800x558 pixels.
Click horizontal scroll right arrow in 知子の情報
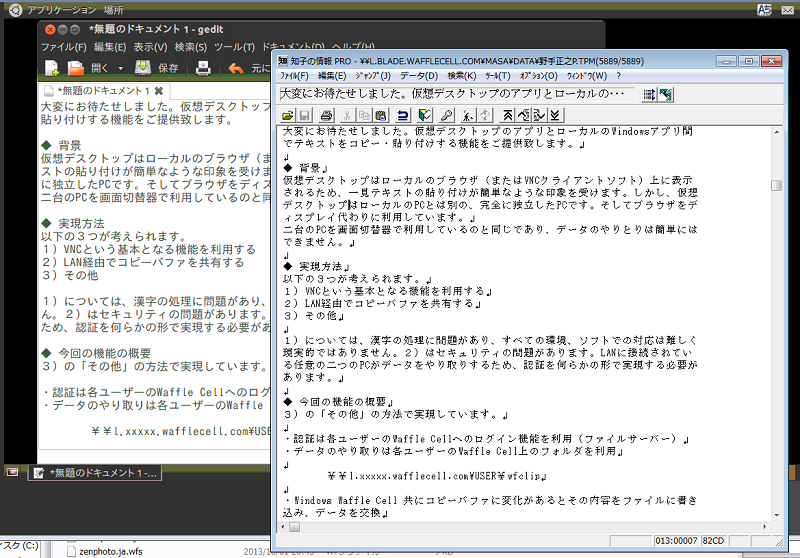(764, 526)
